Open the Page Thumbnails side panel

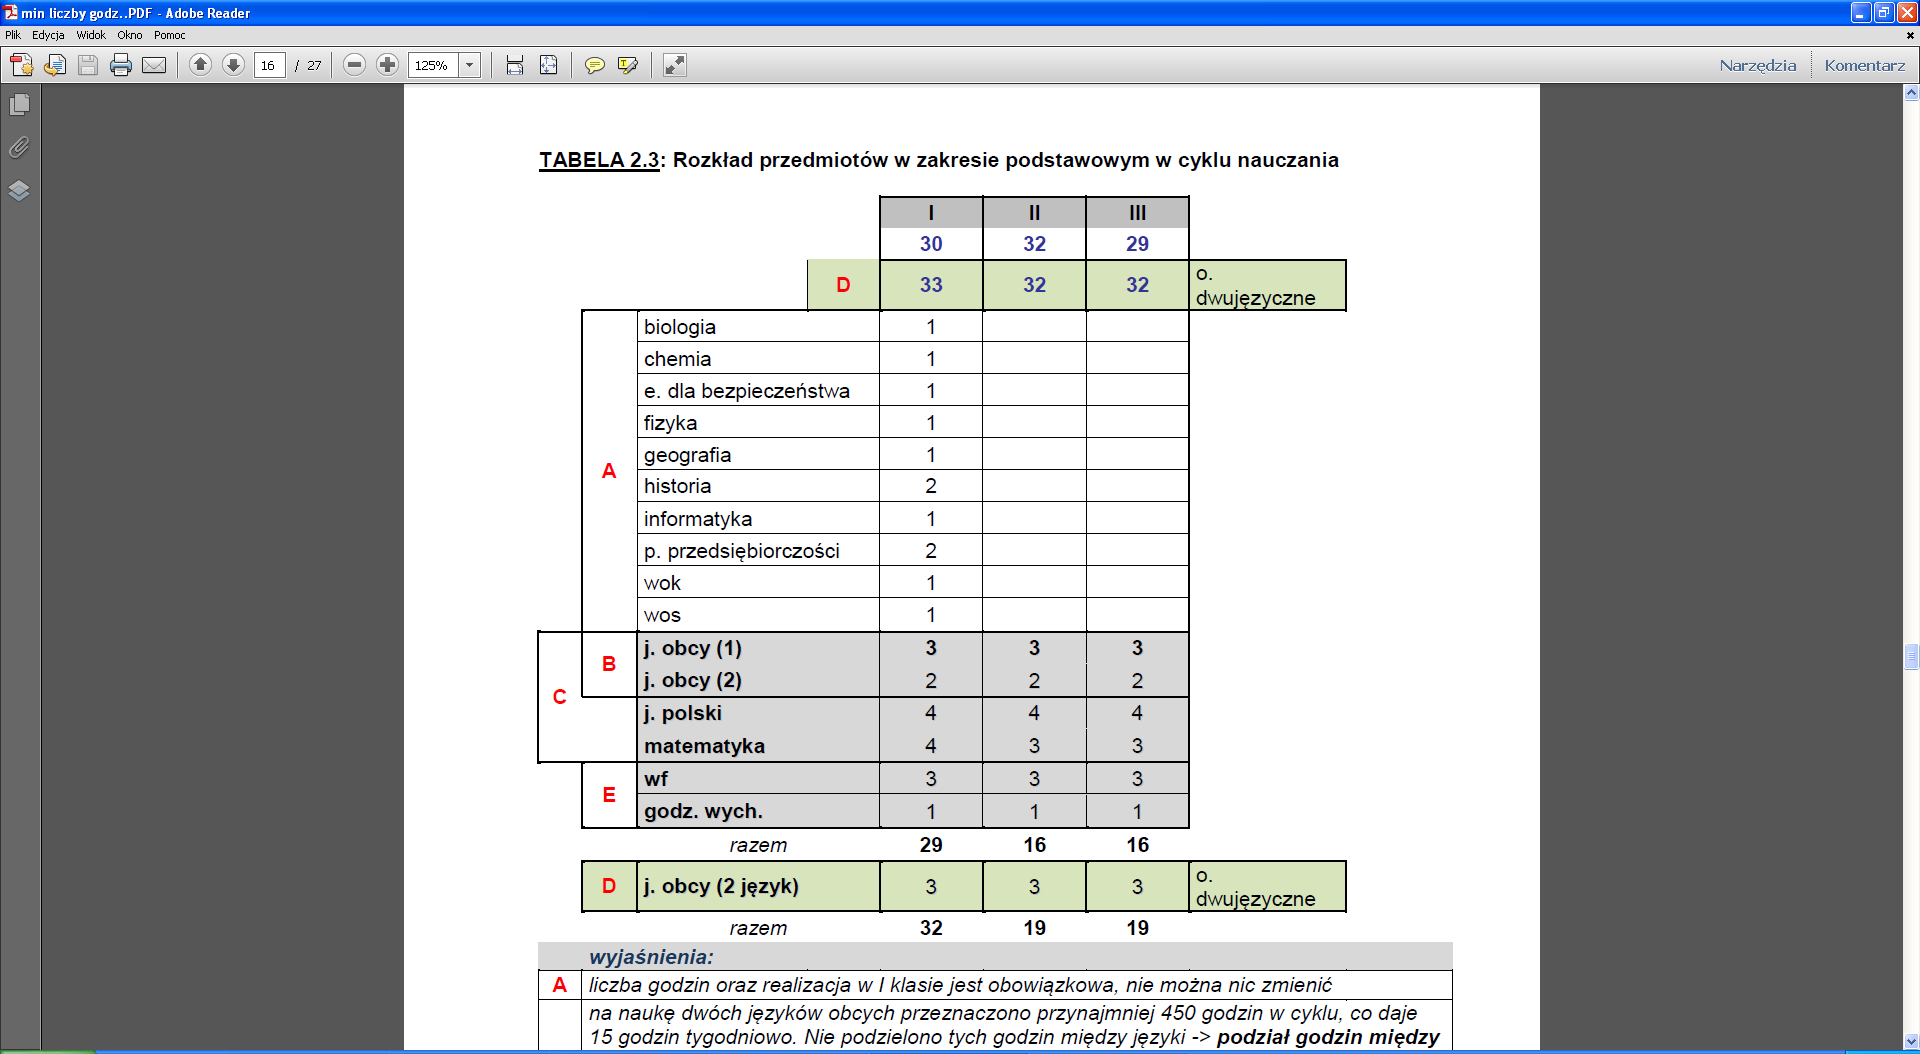coord(19,104)
